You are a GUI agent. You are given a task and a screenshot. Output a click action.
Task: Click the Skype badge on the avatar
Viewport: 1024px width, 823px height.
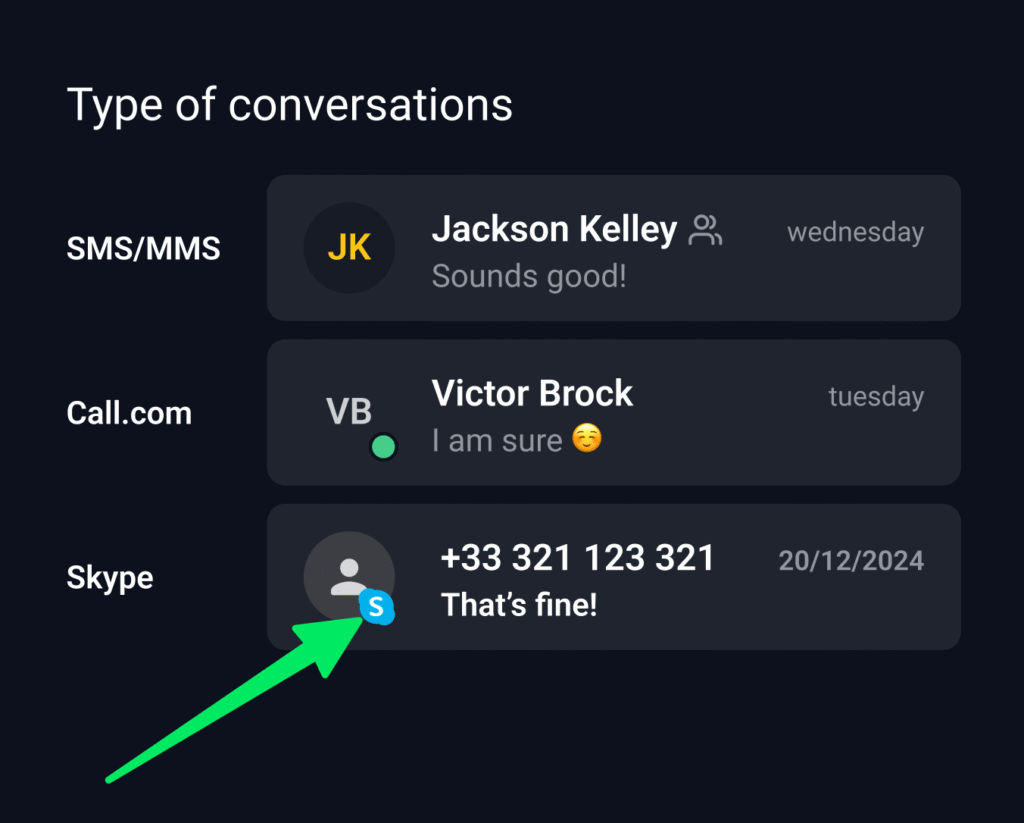(x=376, y=607)
